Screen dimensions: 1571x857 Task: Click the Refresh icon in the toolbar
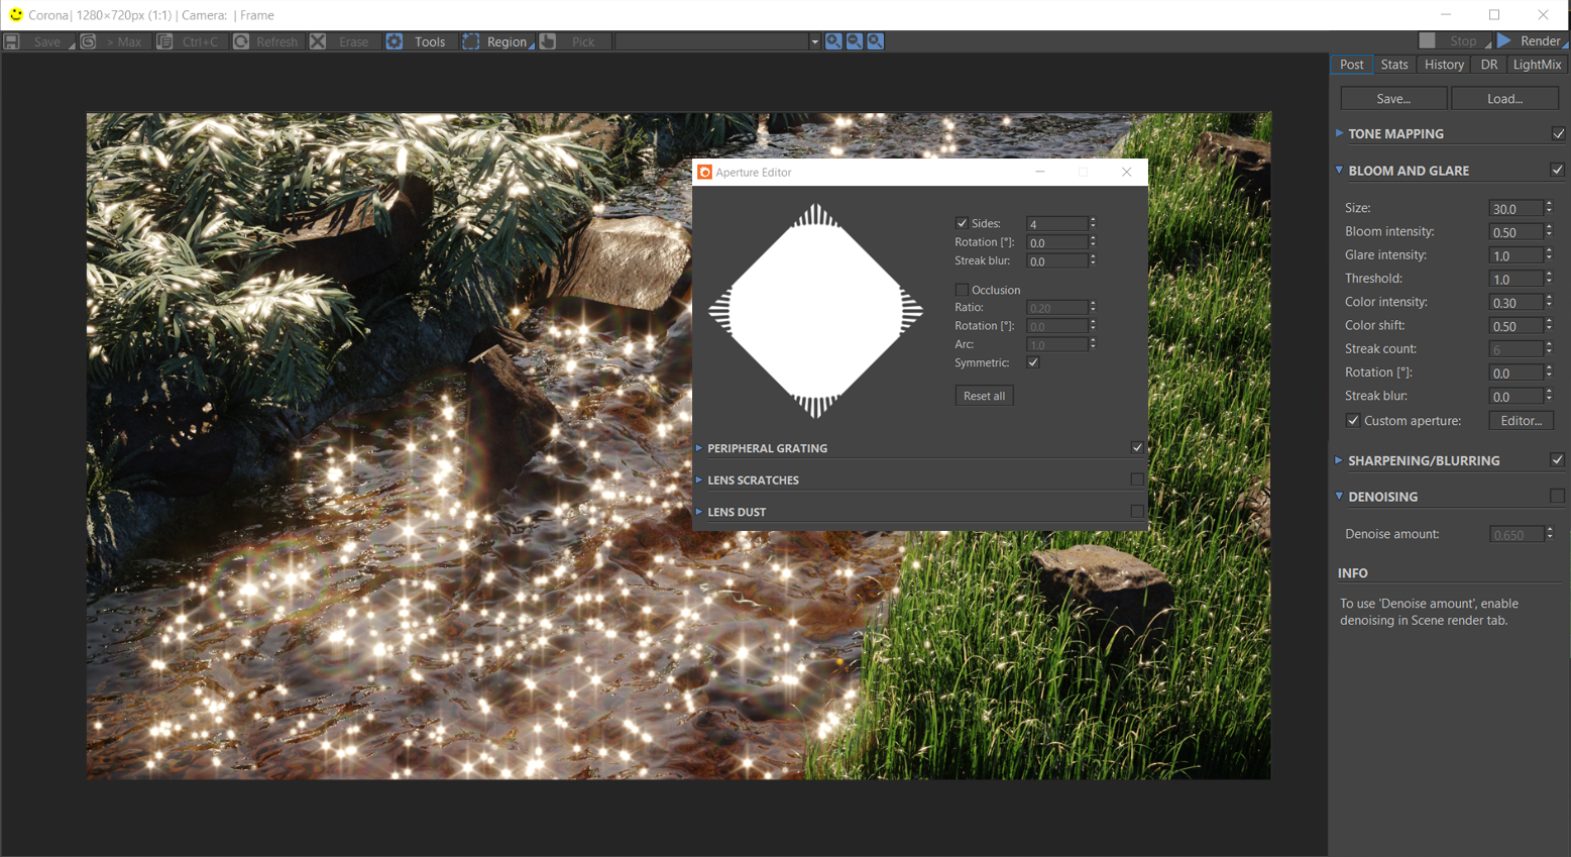pos(241,42)
